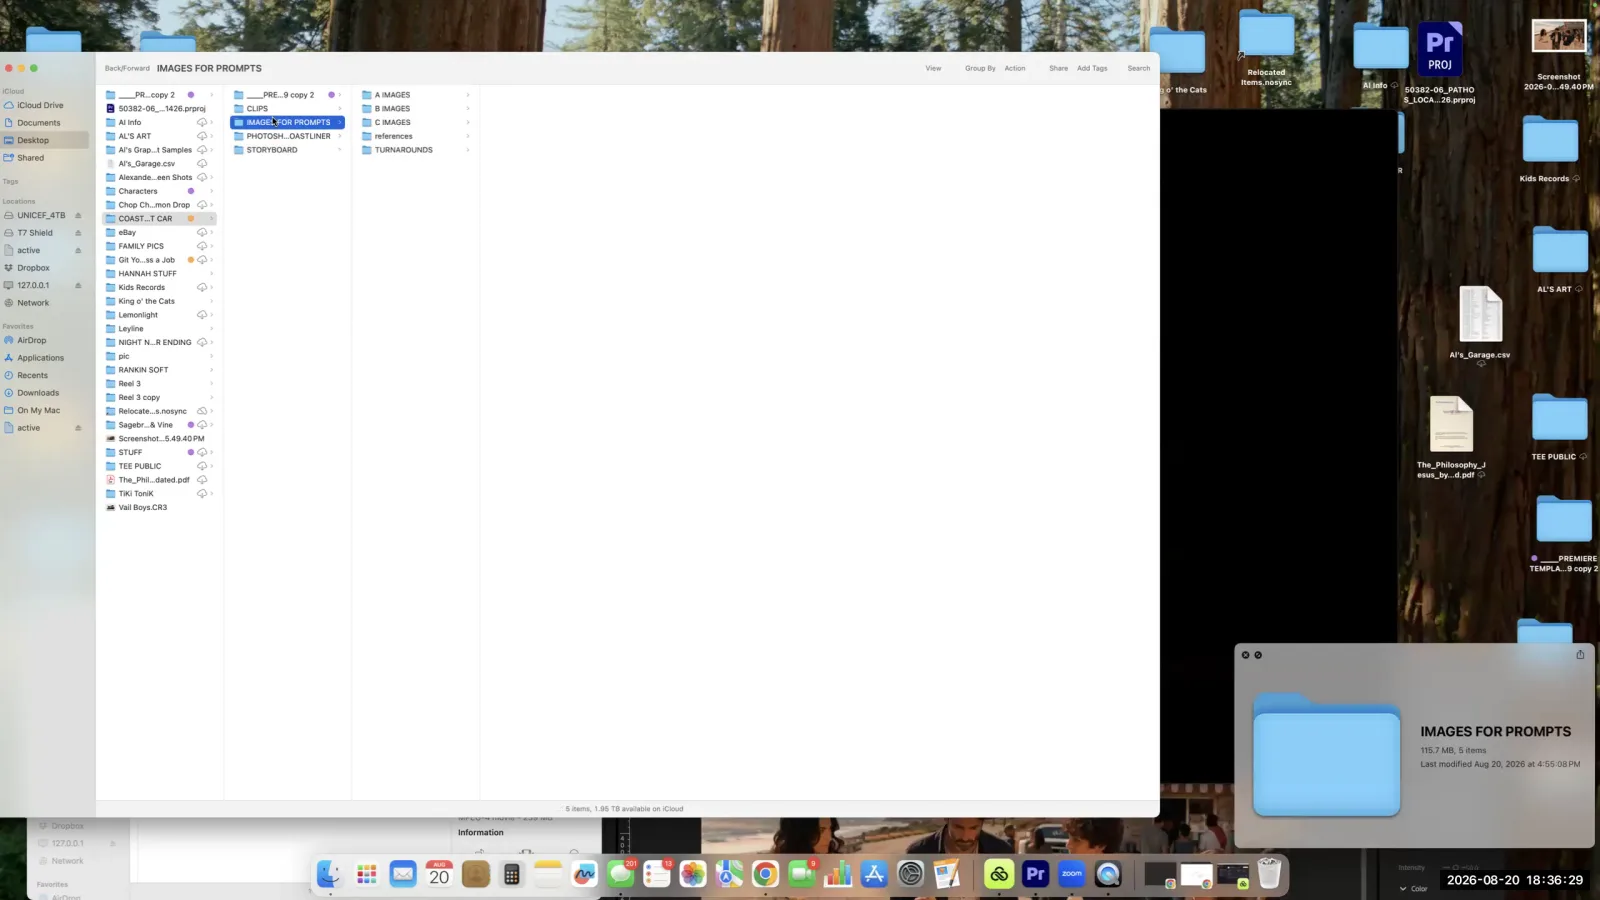Open the View toolbar menu
The width and height of the screenshot is (1600, 900).
point(933,68)
